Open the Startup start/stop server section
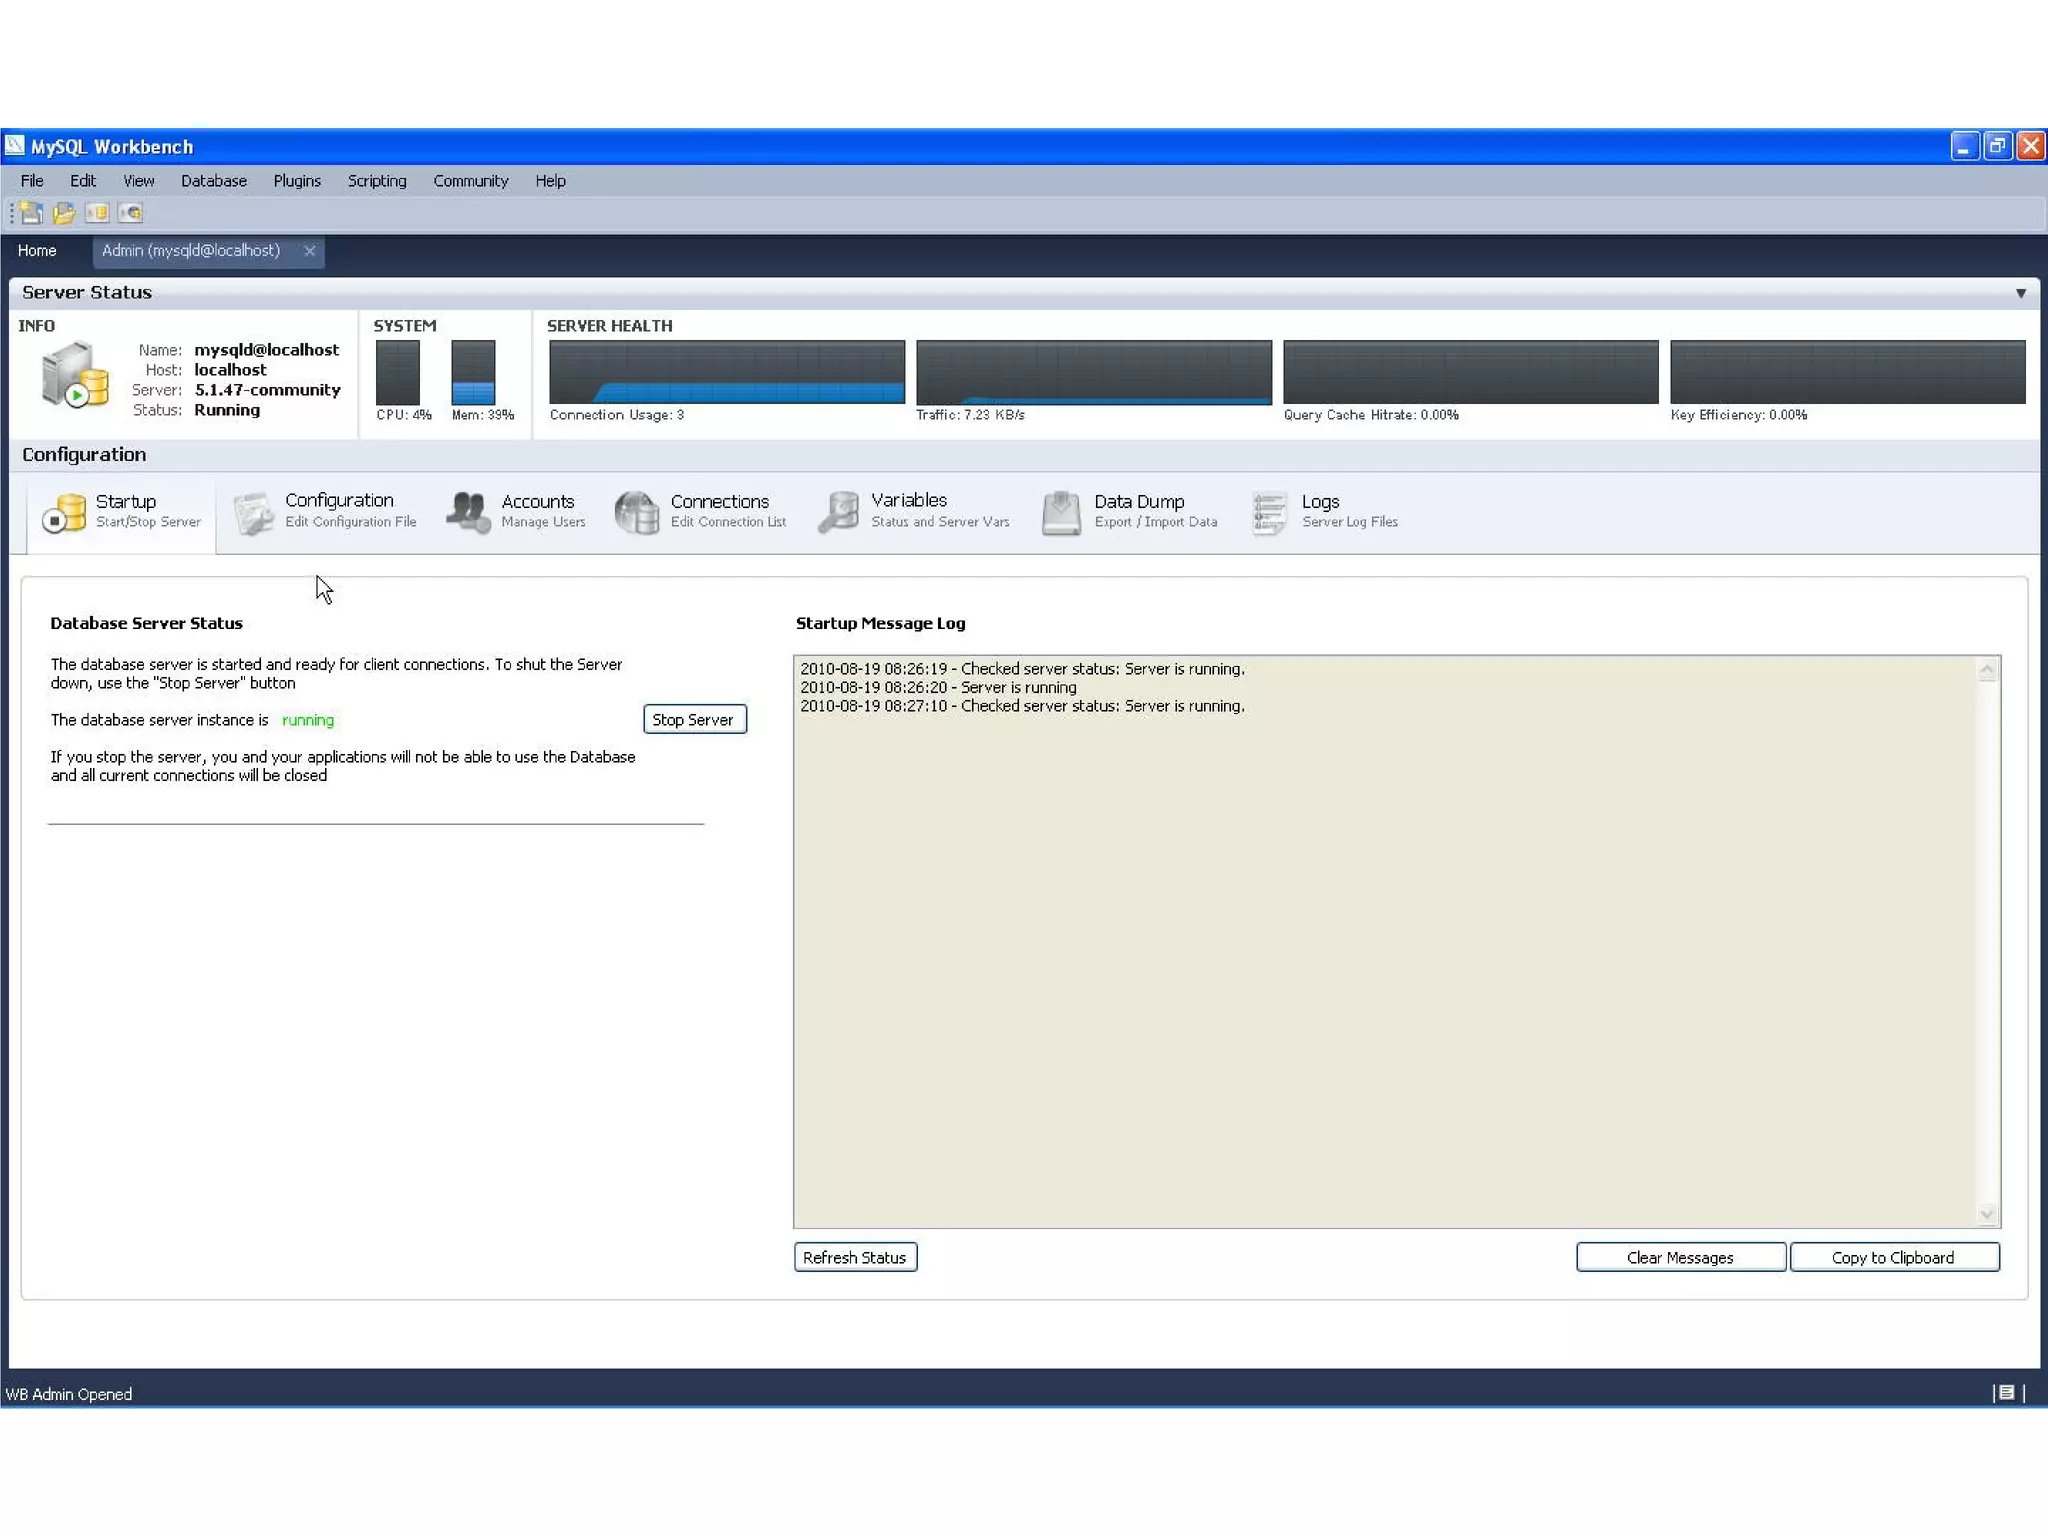This screenshot has width=2048, height=1536. (x=122, y=511)
